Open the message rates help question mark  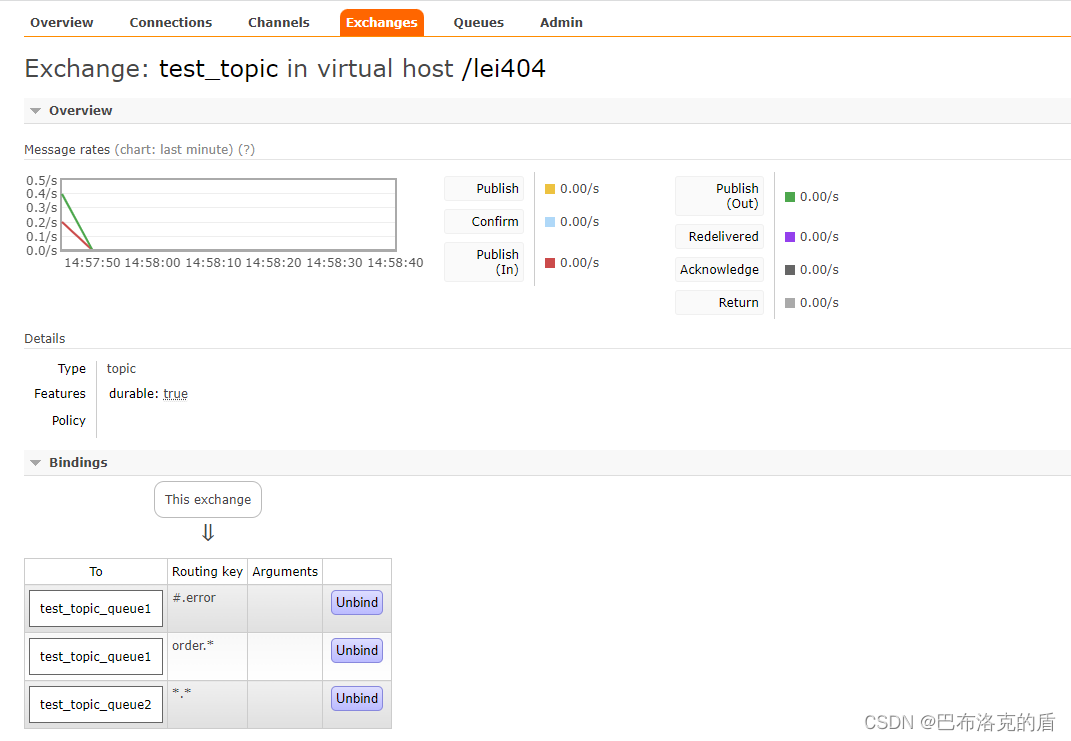pos(246,148)
